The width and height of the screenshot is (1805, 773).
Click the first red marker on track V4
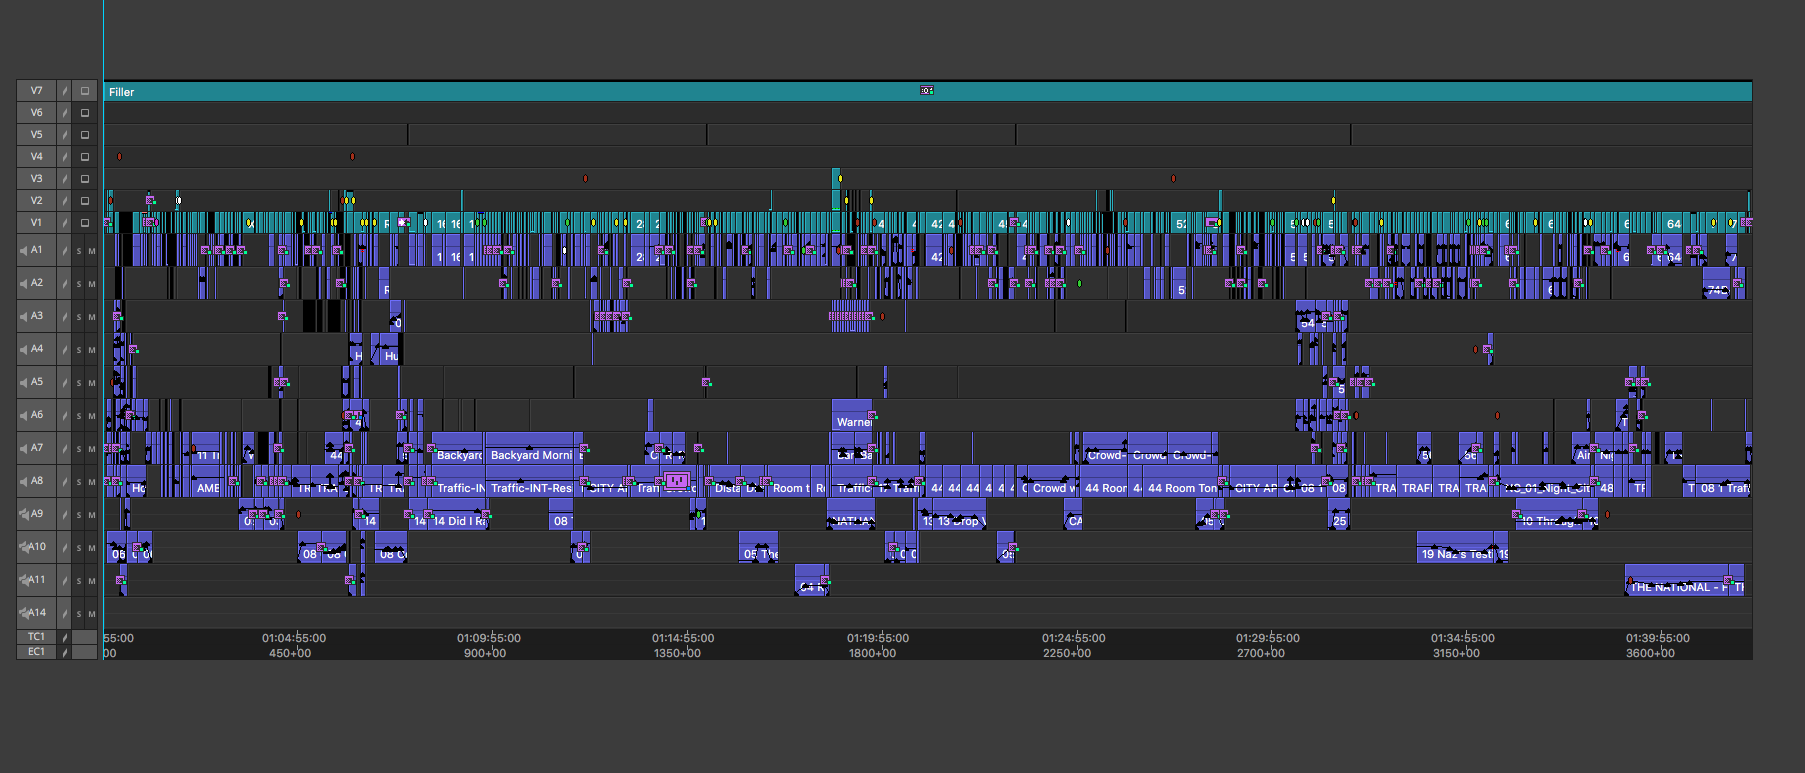click(x=120, y=157)
